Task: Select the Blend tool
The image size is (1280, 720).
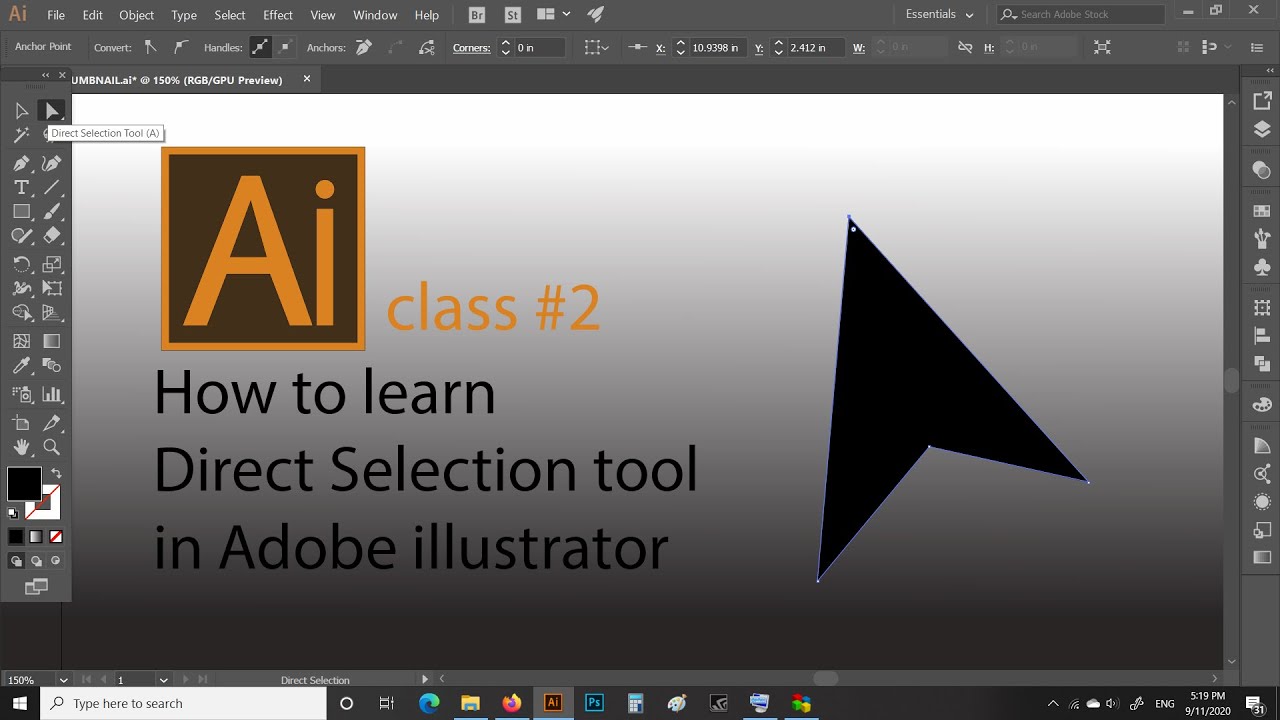Action: tap(52, 366)
